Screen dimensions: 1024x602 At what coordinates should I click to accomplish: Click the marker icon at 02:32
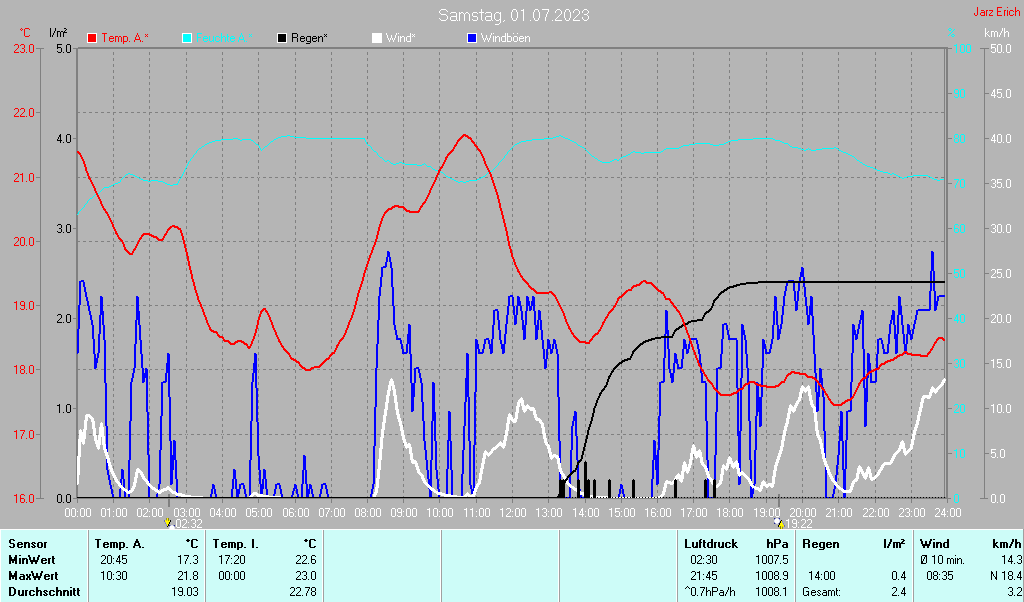[168, 522]
